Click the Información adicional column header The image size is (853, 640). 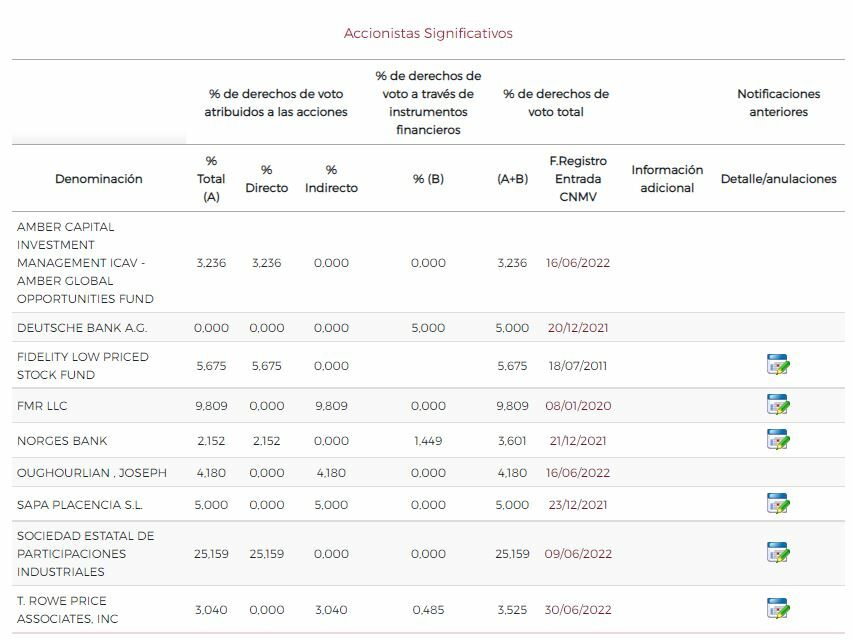(x=667, y=179)
